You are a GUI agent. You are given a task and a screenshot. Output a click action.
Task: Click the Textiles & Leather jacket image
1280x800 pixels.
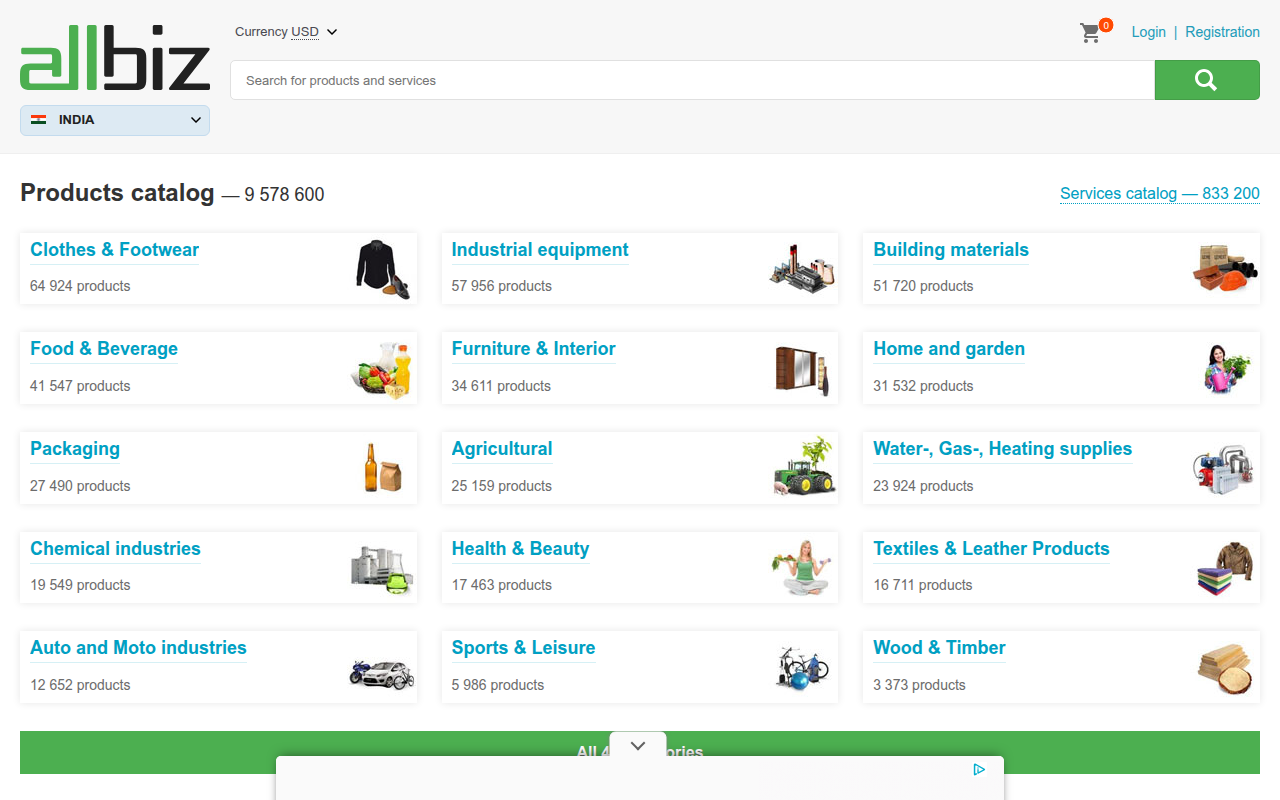tap(1225, 569)
